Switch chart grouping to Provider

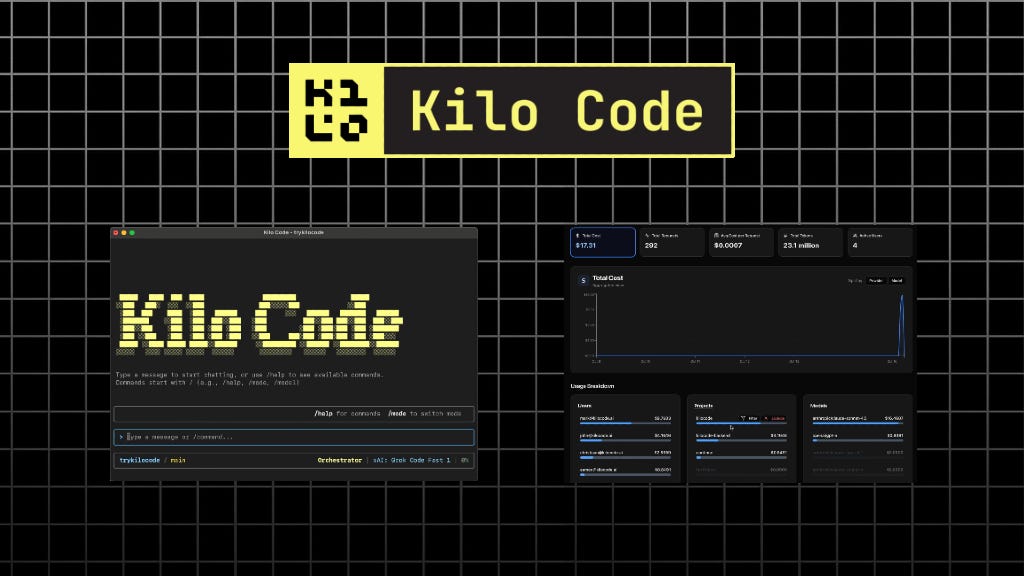tap(876, 281)
